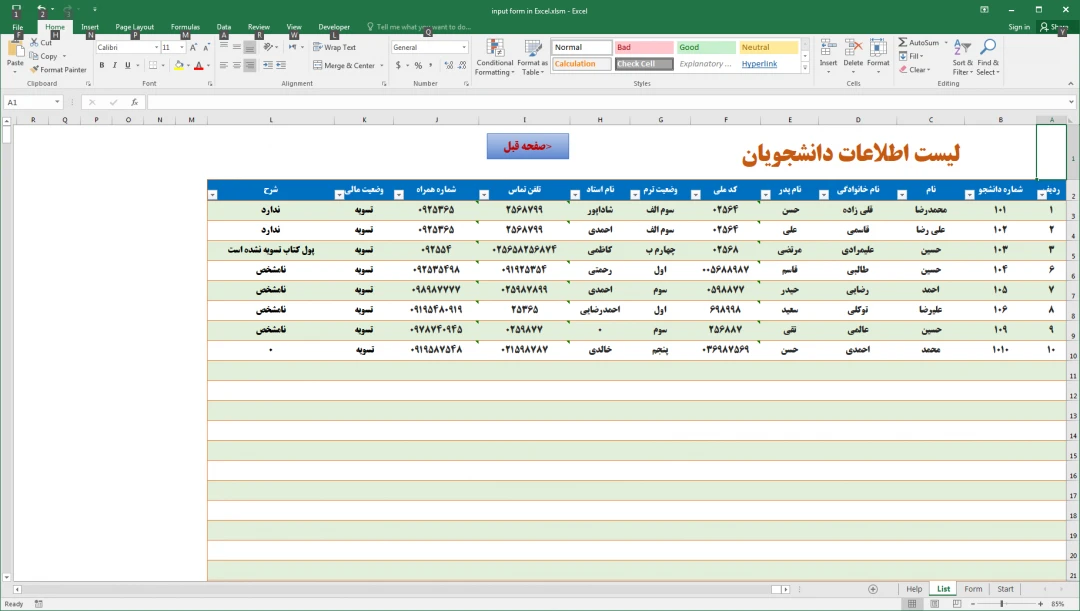
Task: Switch to Page Layout view in status bar
Action: click(x=935, y=604)
